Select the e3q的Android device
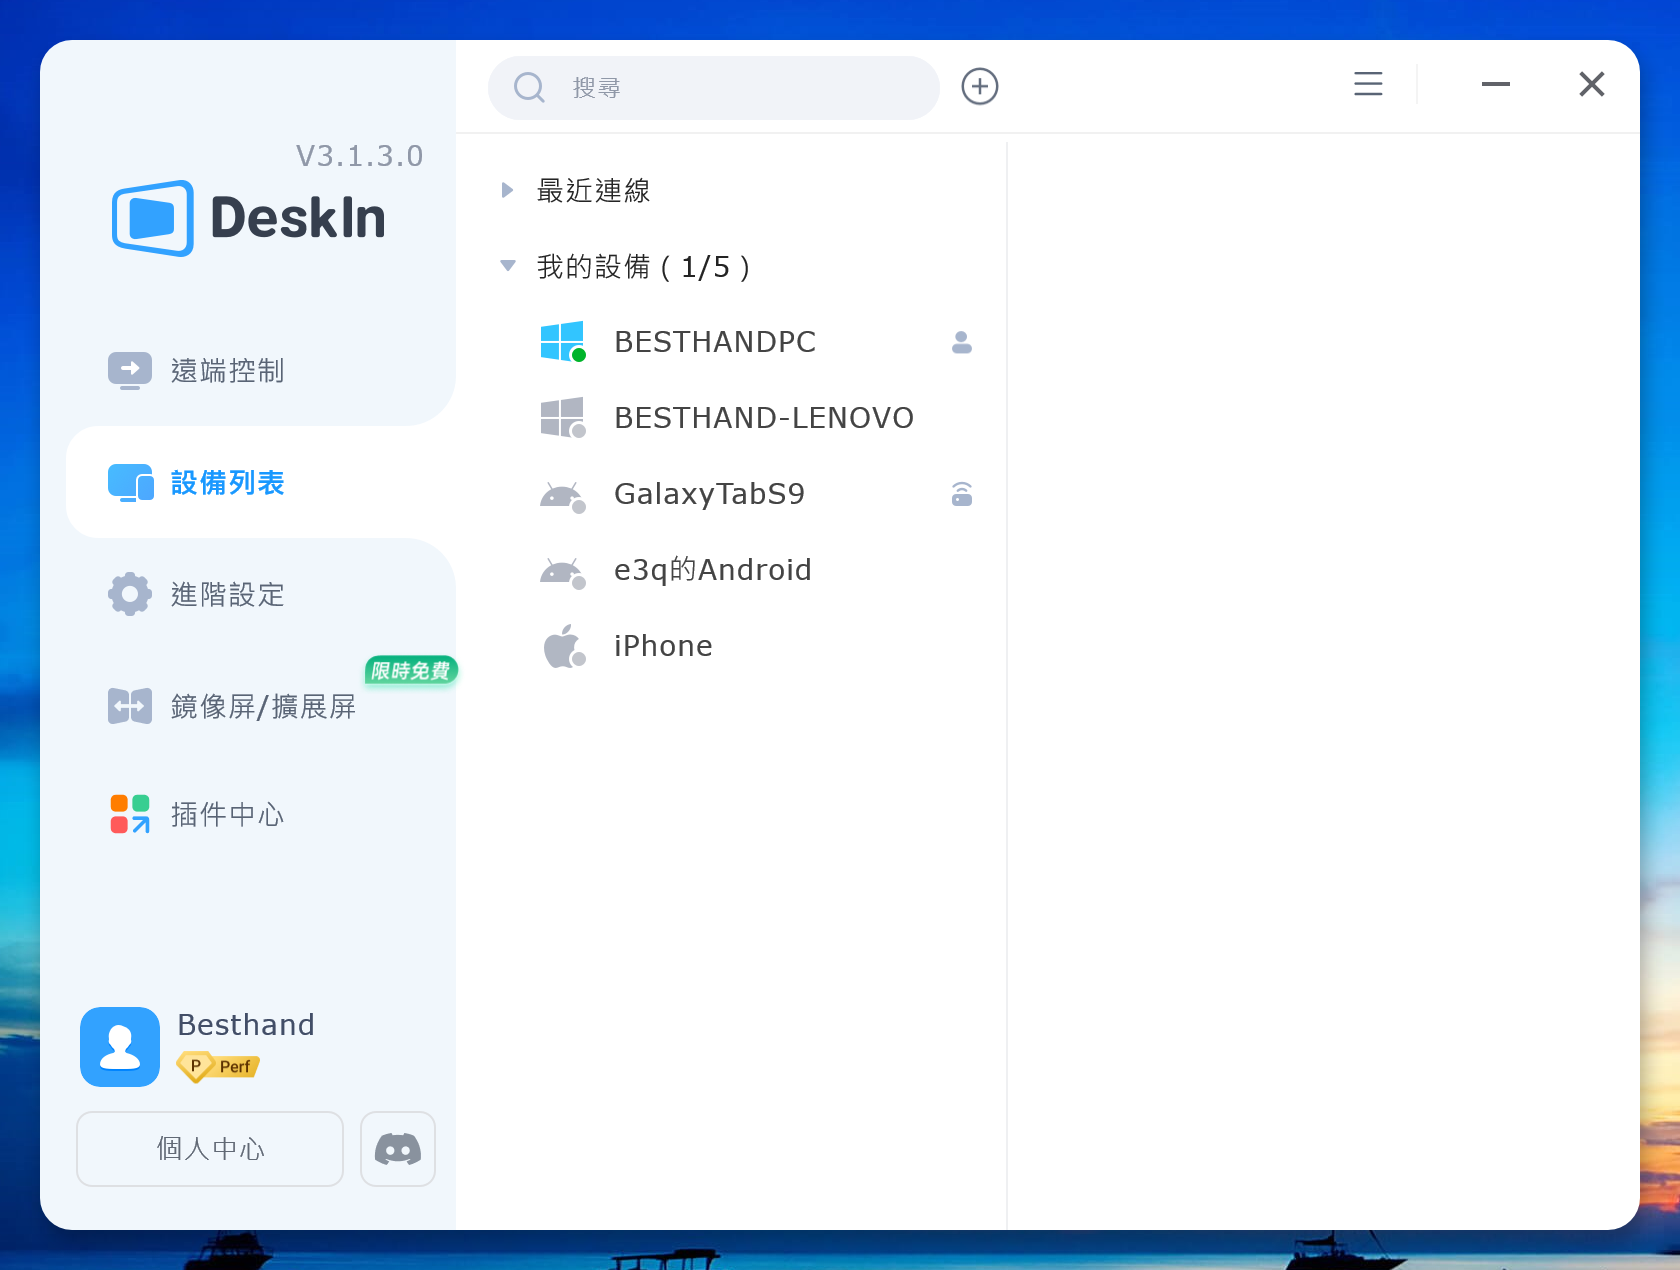This screenshot has height=1270, width=1680. 712,570
